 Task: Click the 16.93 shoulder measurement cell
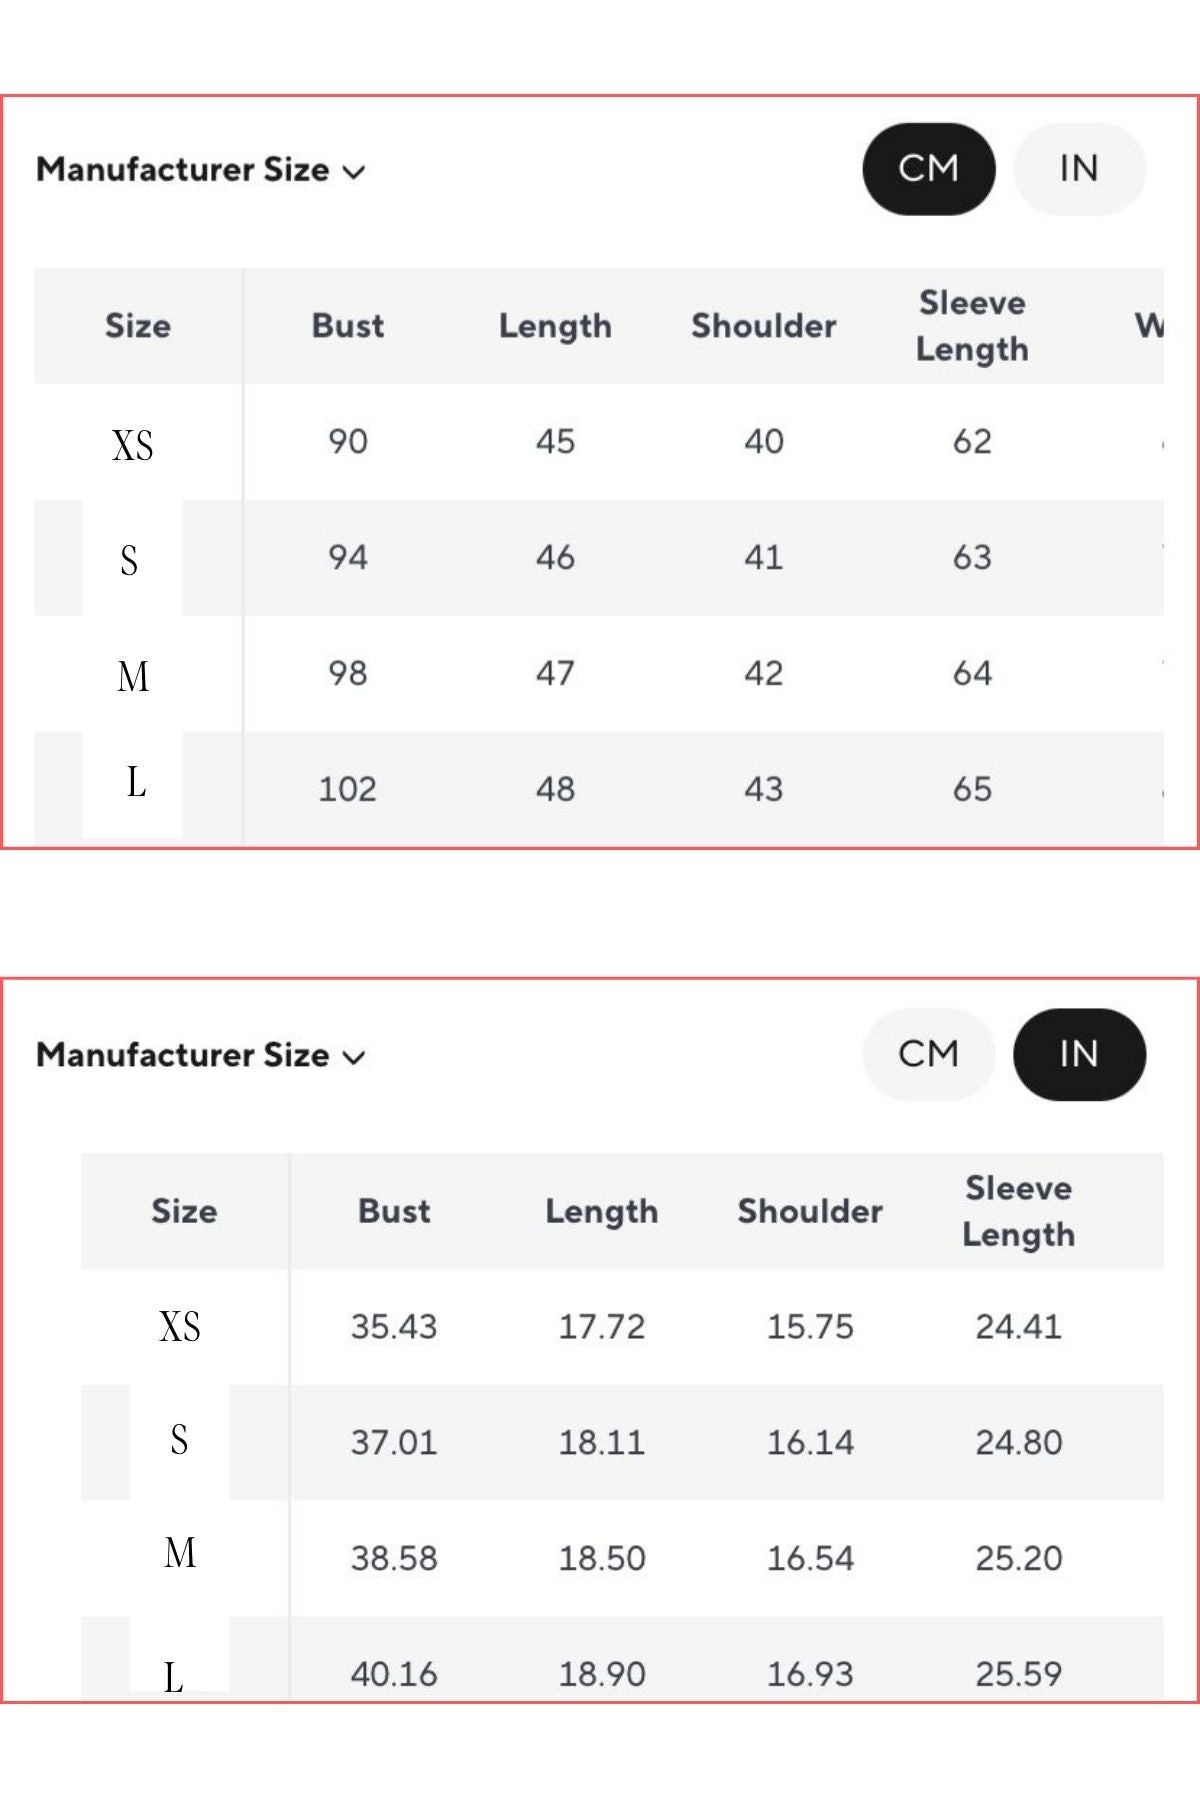pos(810,1673)
